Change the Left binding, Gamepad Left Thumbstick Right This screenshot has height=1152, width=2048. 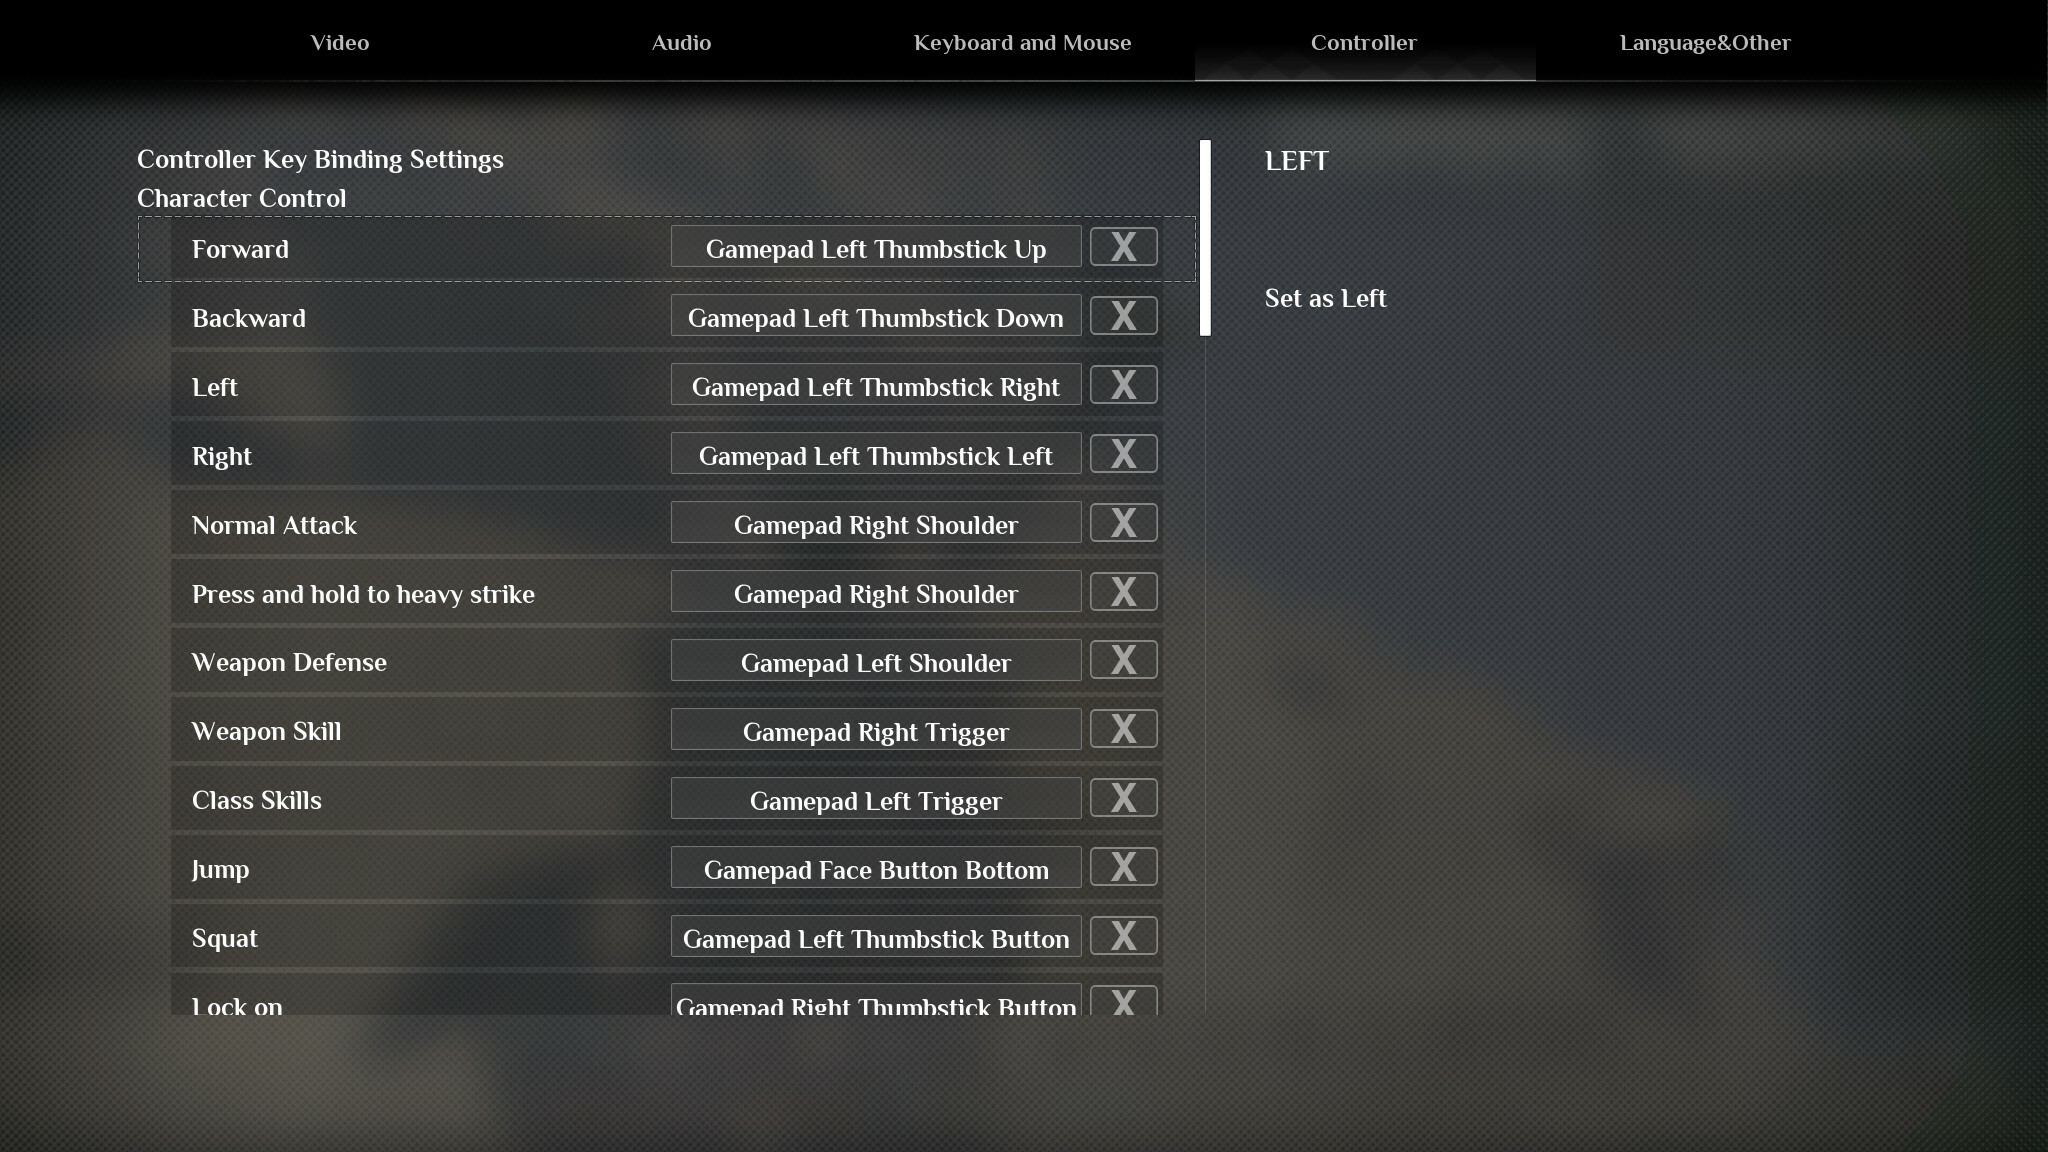pyautogui.click(x=875, y=386)
